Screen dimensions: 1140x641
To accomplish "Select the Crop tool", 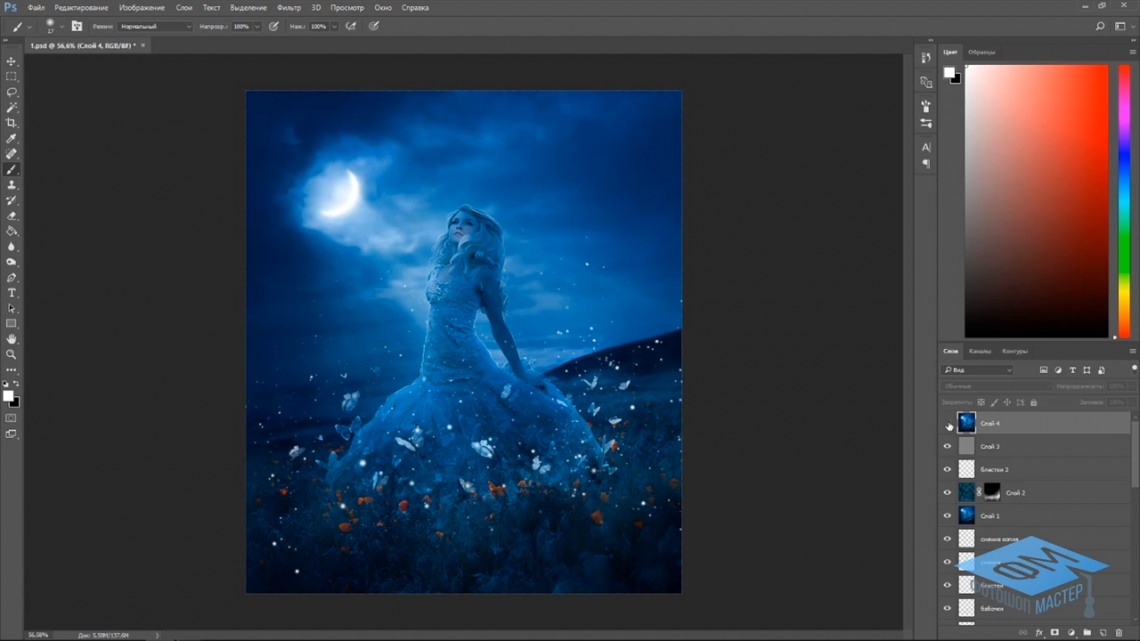I will tap(12, 123).
